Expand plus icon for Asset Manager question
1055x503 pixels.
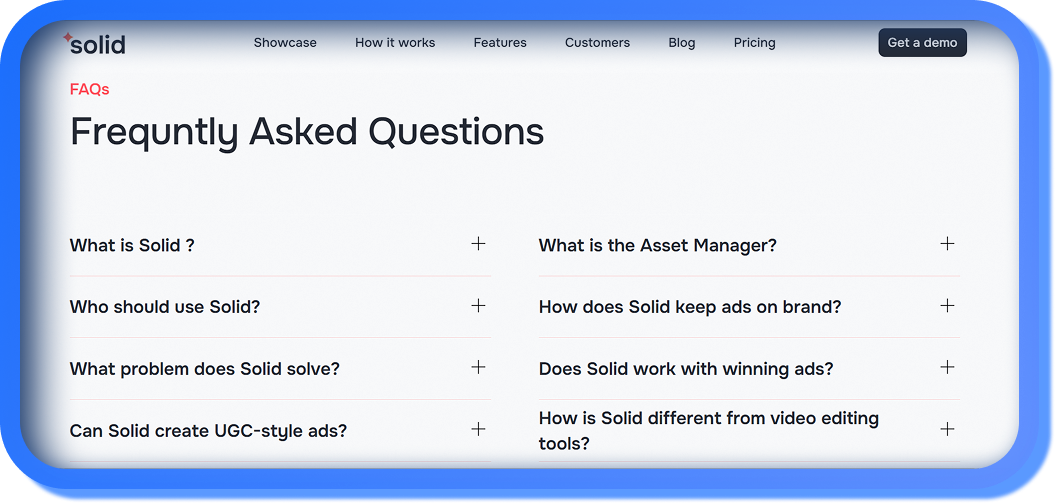(x=947, y=243)
